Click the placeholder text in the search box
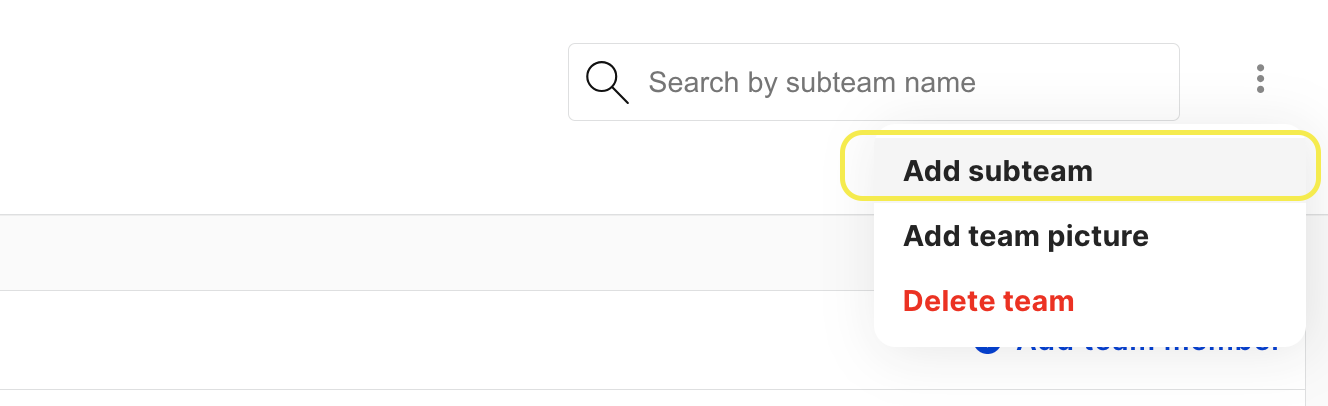The width and height of the screenshot is (1328, 406). coord(812,82)
